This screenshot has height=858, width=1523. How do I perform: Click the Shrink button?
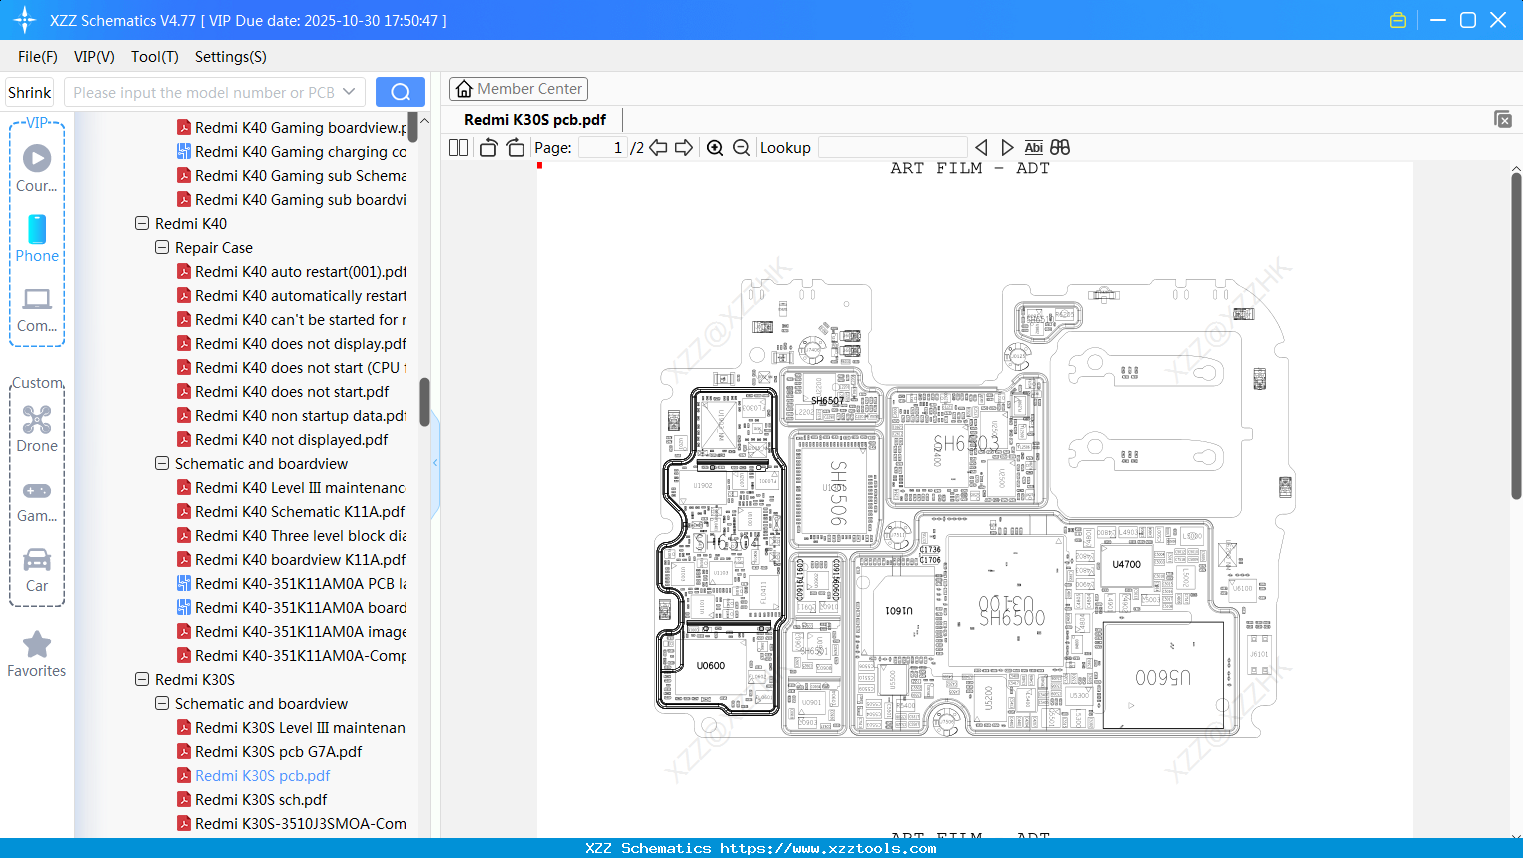(30, 92)
